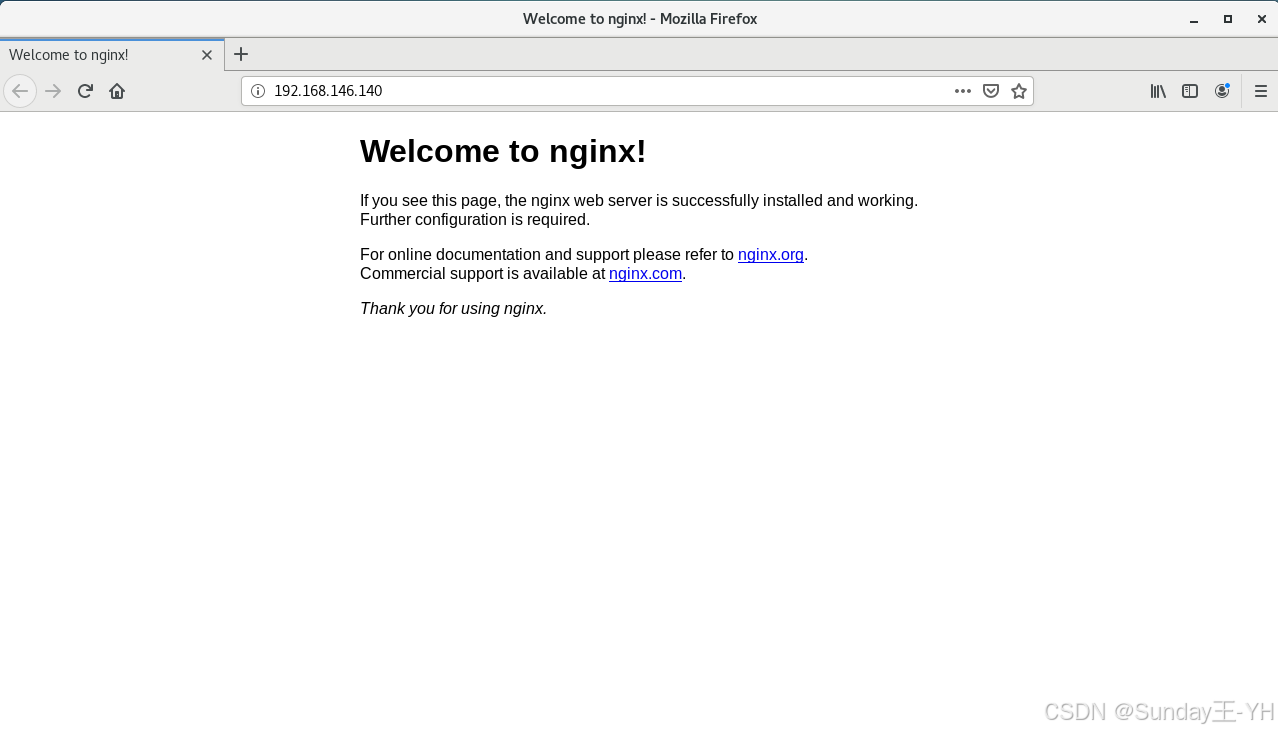This screenshot has height=733, width=1278.
Task: Click the Firefox Account icon
Action: (1222, 91)
